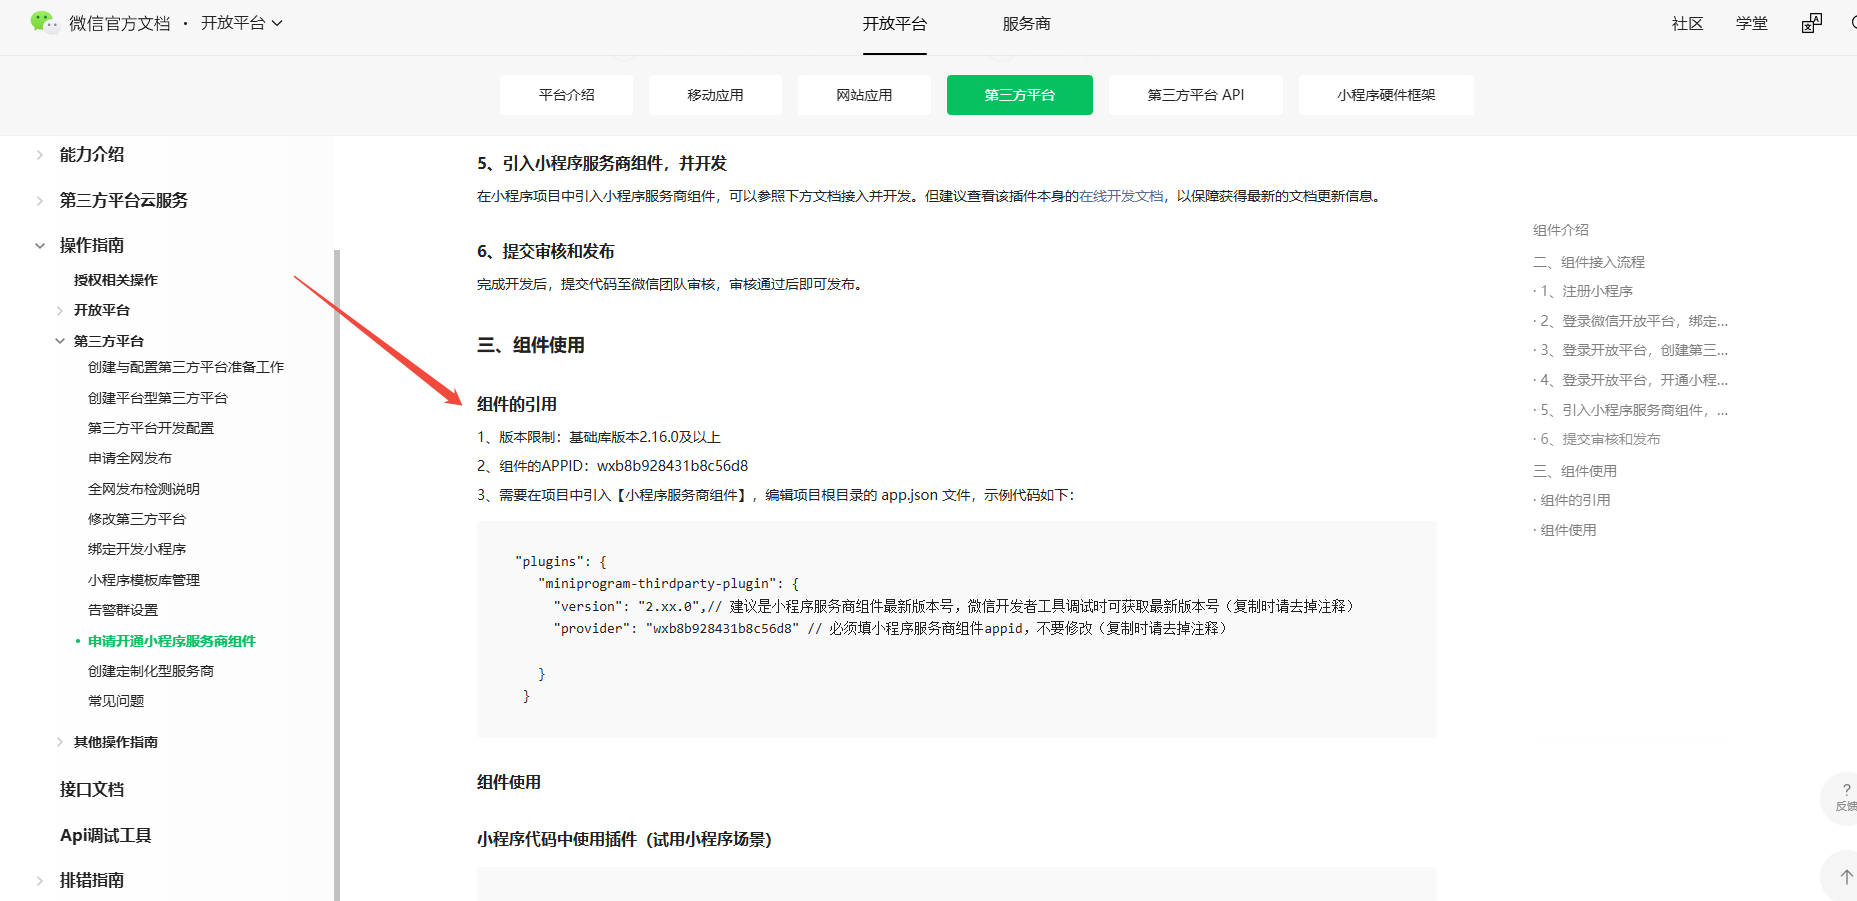Open the 学堂 link in header

coord(1751,24)
